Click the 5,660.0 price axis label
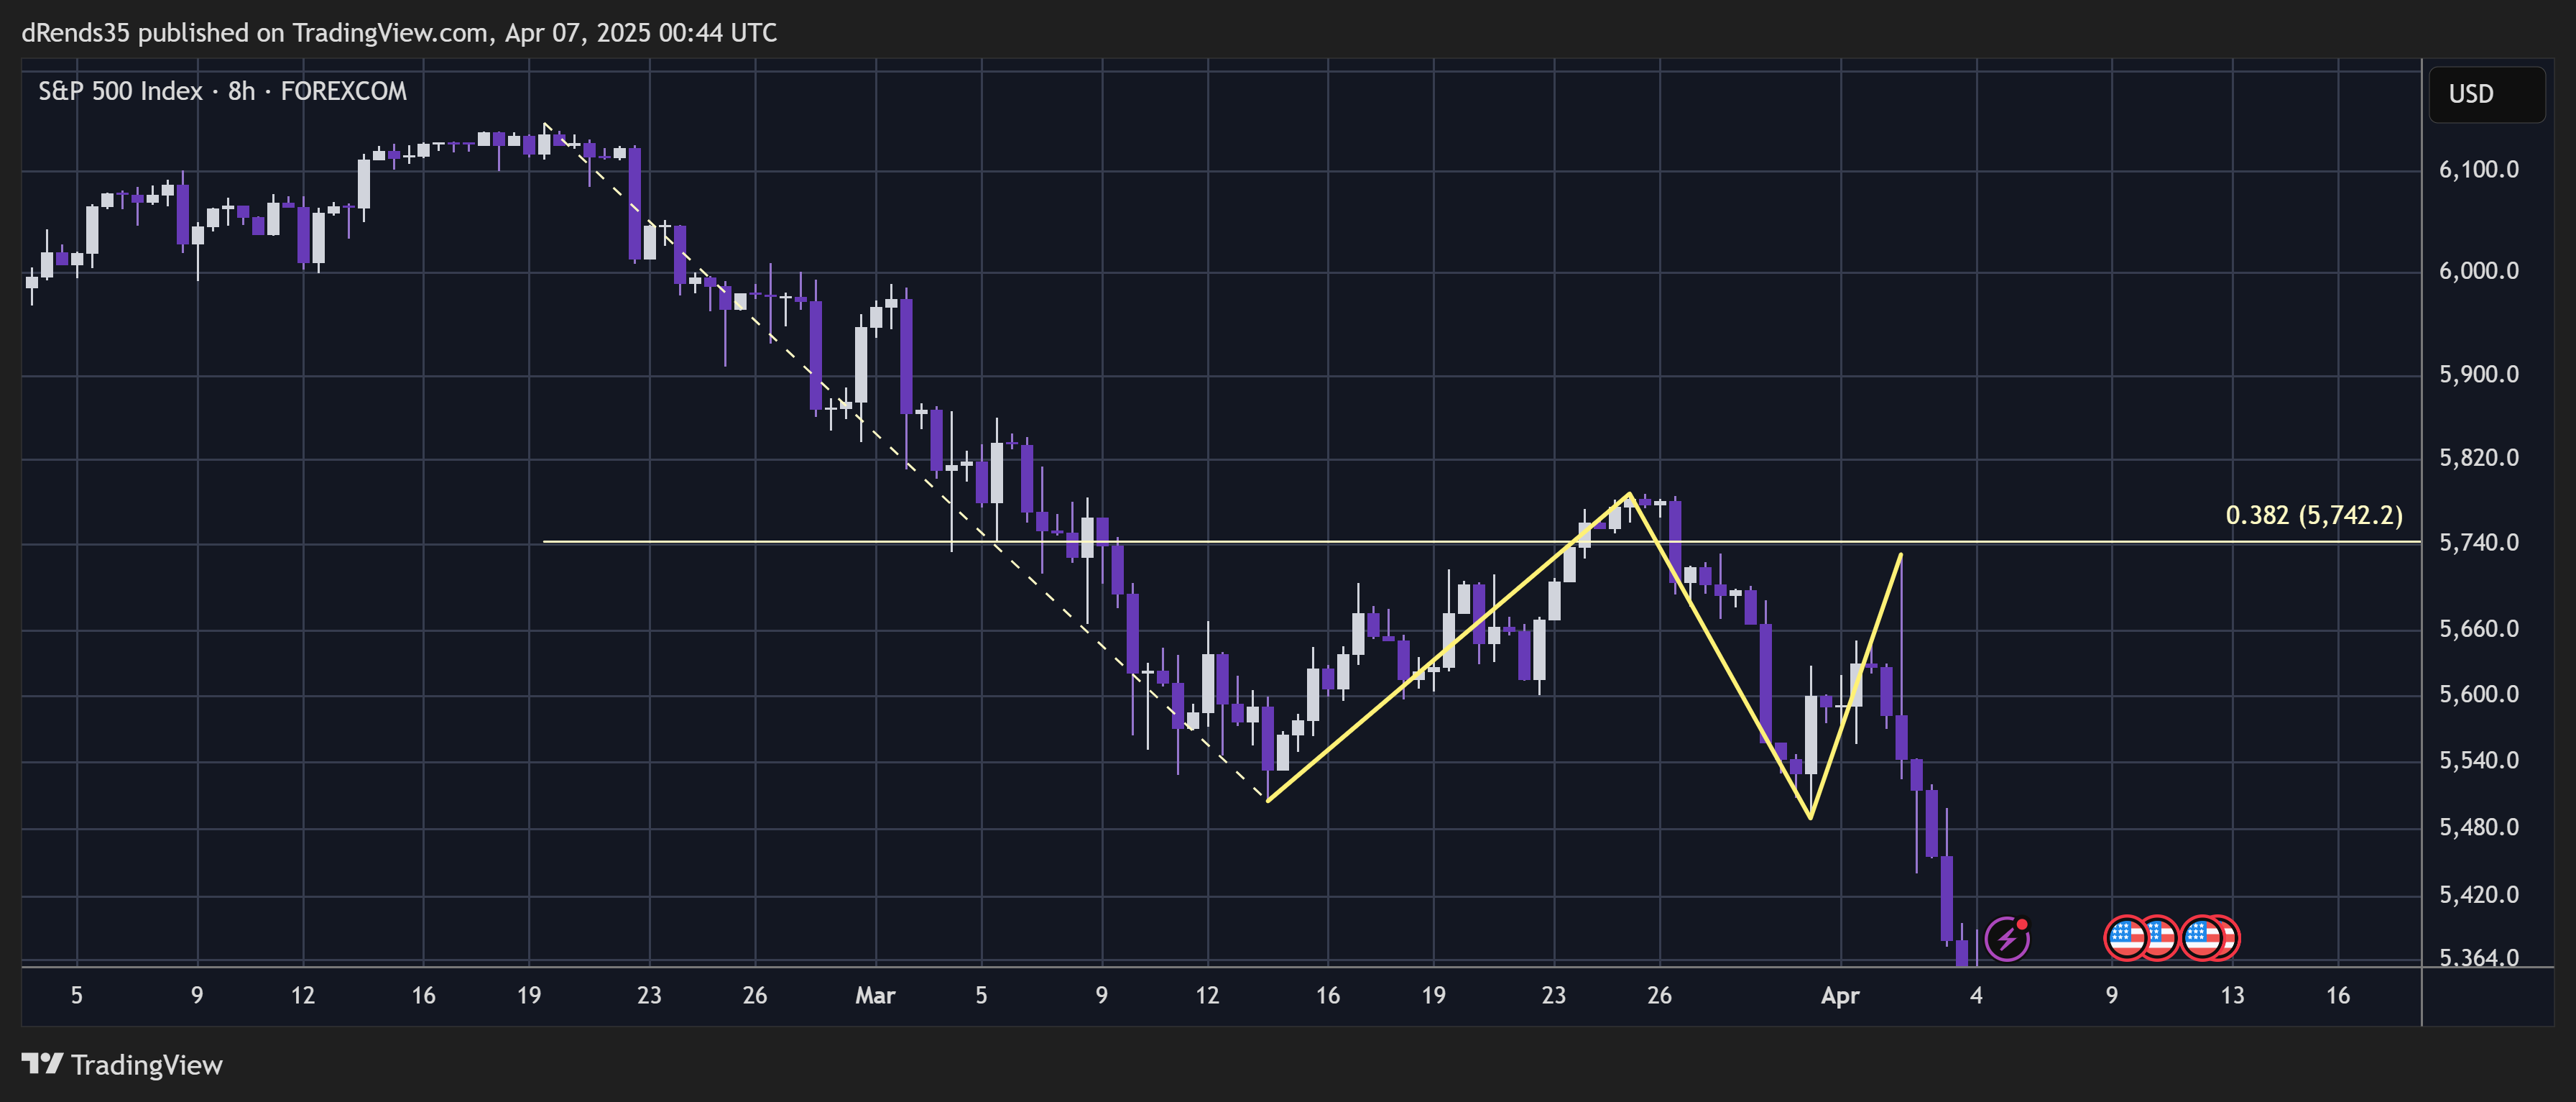Viewport: 2576px width, 1102px height. click(2478, 628)
